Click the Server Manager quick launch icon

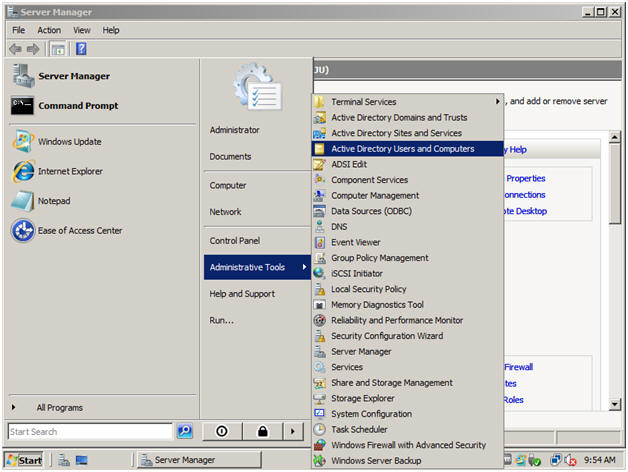point(64,460)
